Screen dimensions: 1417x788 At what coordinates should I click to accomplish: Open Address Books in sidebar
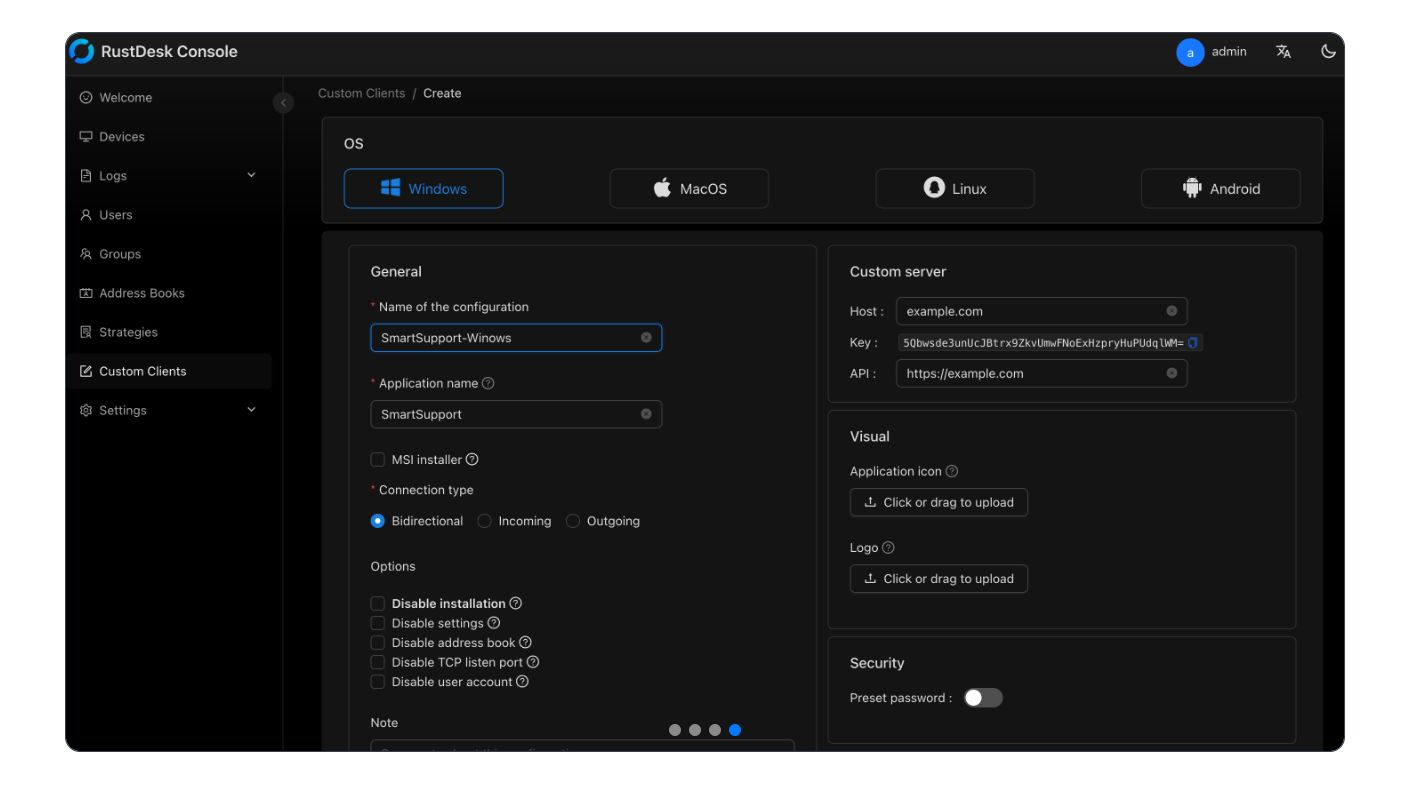click(169, 293)
